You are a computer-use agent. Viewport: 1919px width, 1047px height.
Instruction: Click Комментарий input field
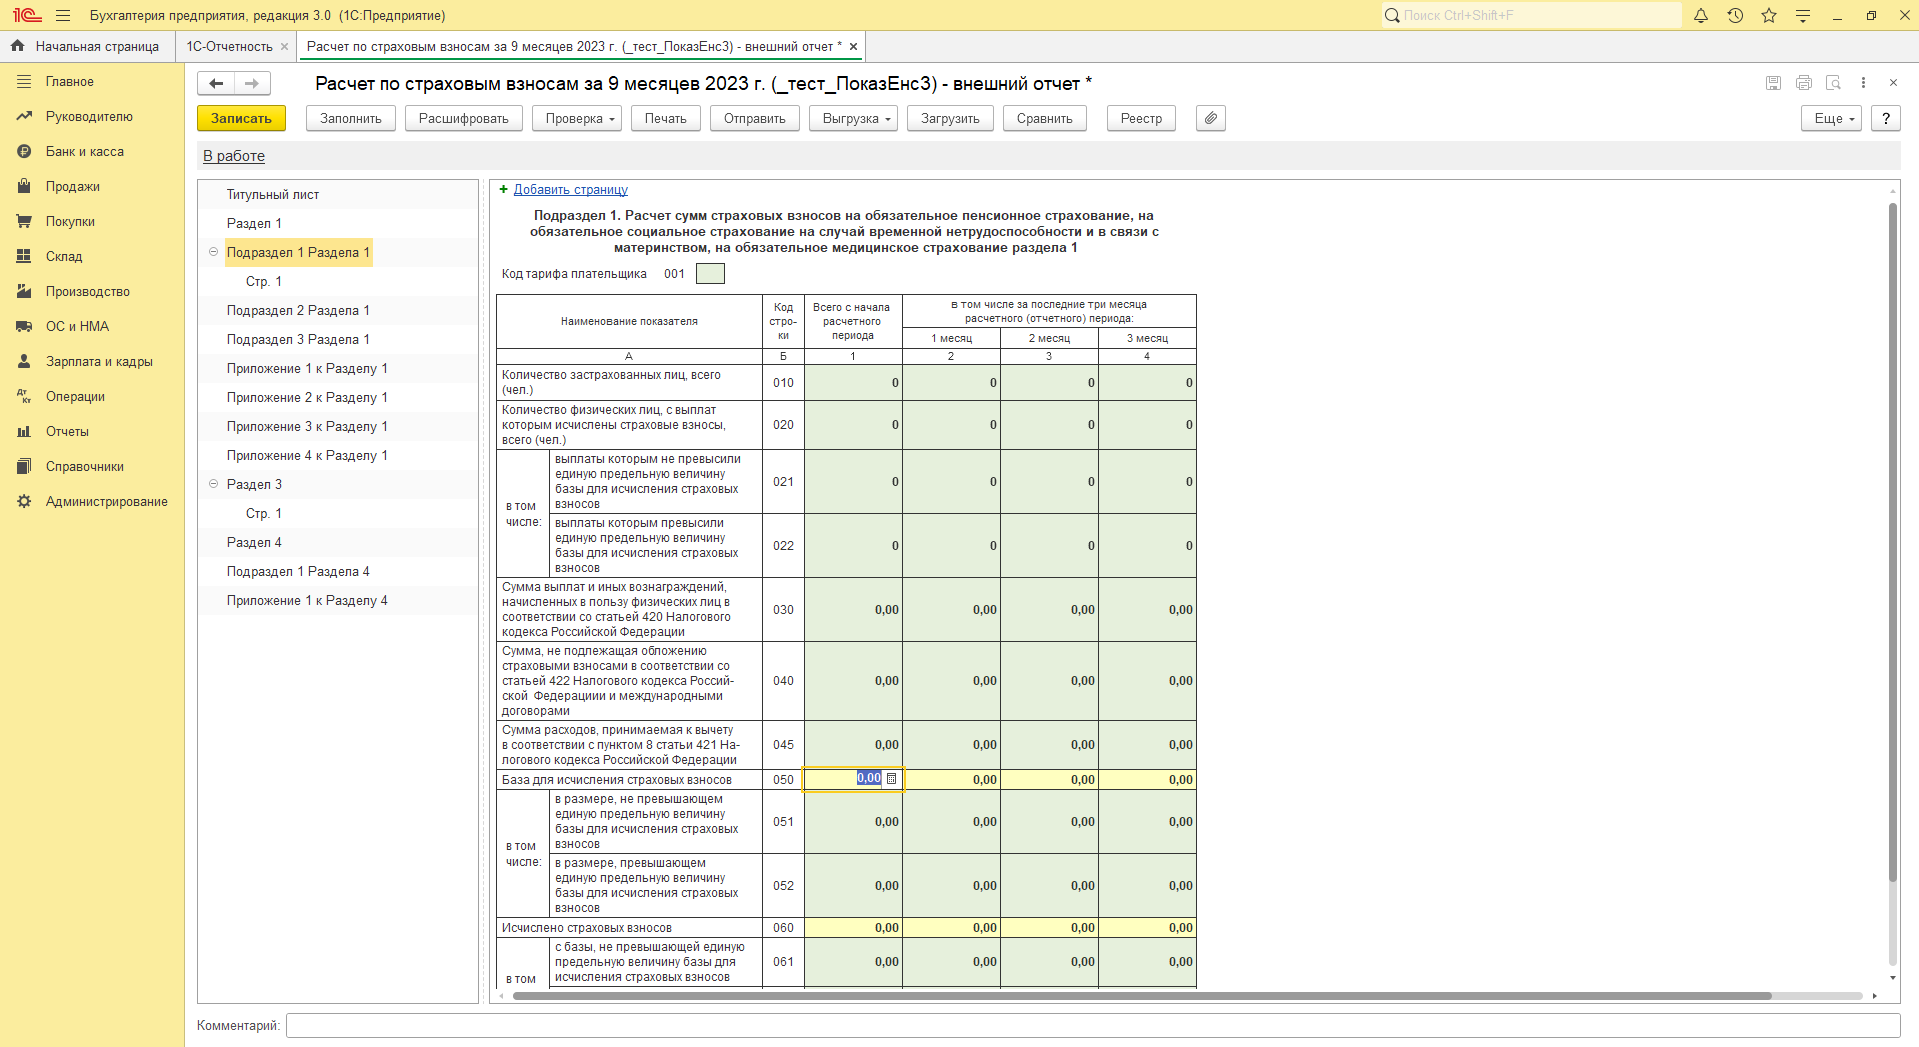(x=1093, y=1026)
